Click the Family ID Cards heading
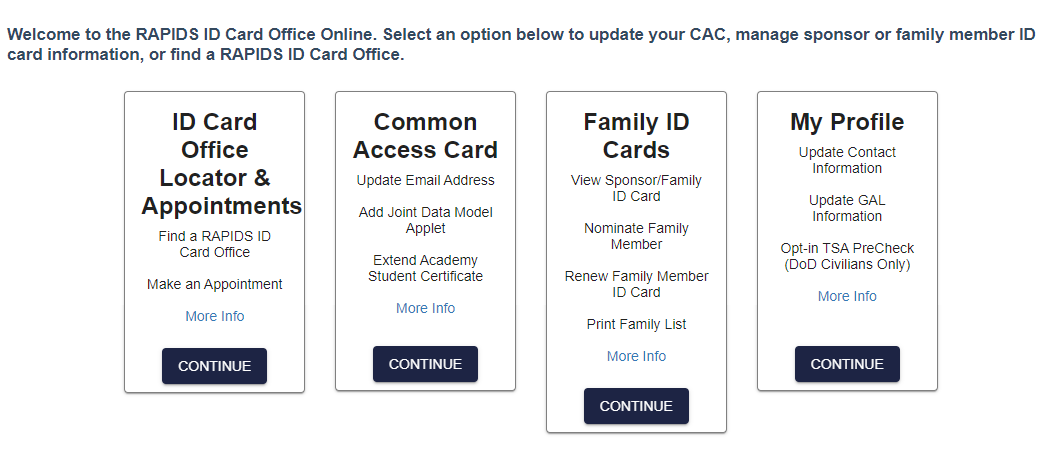Viewport: 1059px width, 453px height. 636,136
